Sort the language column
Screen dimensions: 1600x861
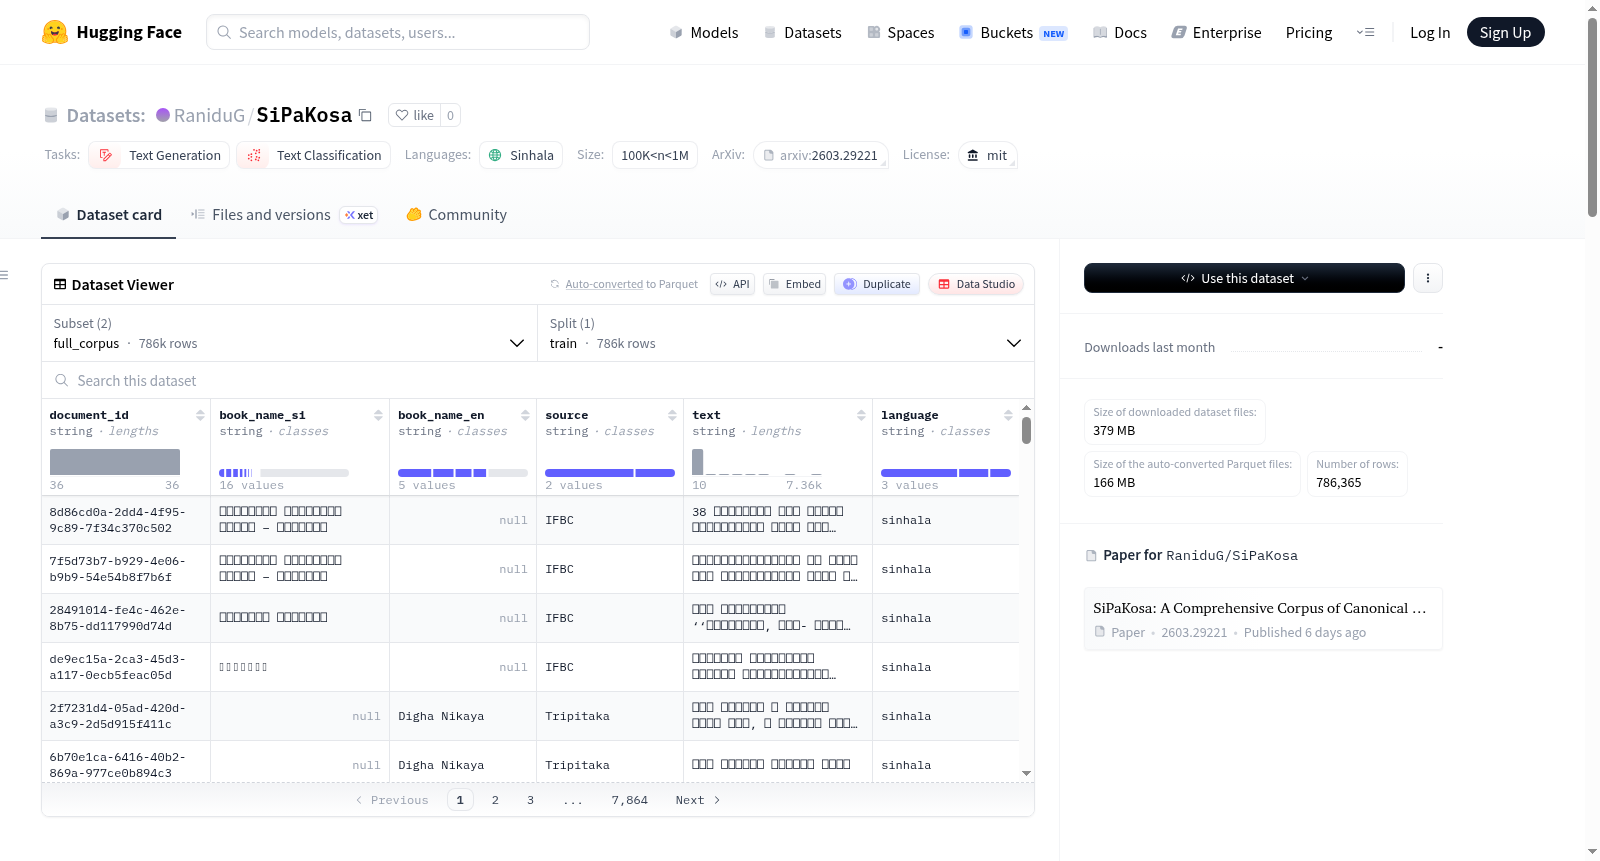(x=1008, y=415)
